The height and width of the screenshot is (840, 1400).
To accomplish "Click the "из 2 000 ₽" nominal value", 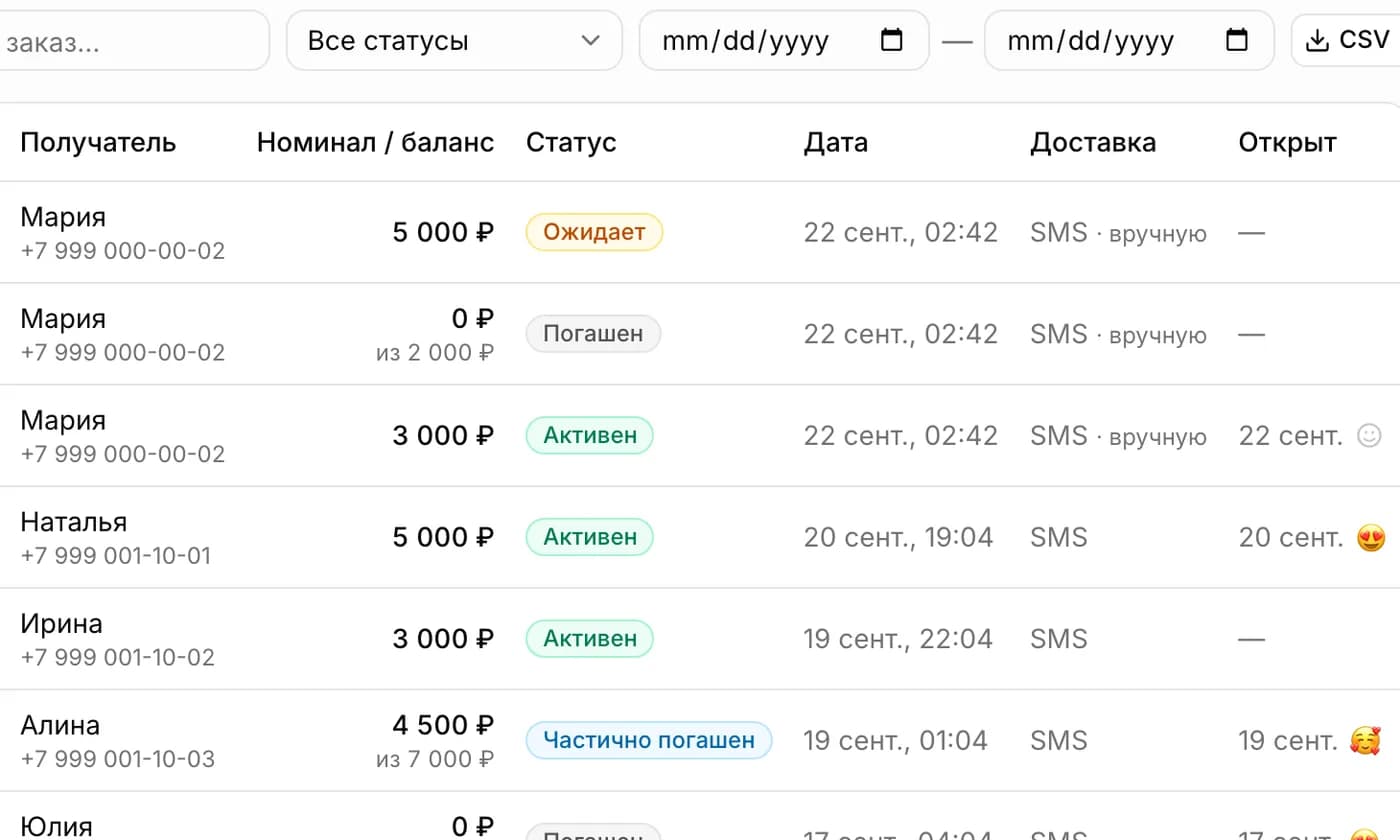I will pos(435,352).
